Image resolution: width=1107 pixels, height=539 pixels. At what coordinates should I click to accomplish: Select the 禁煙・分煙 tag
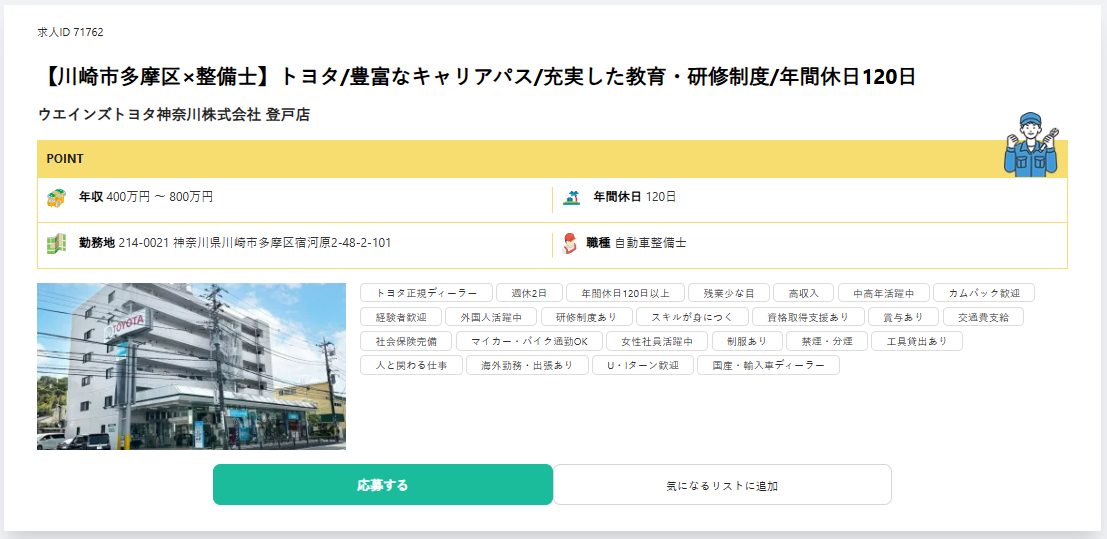click(x=827, y=341)
